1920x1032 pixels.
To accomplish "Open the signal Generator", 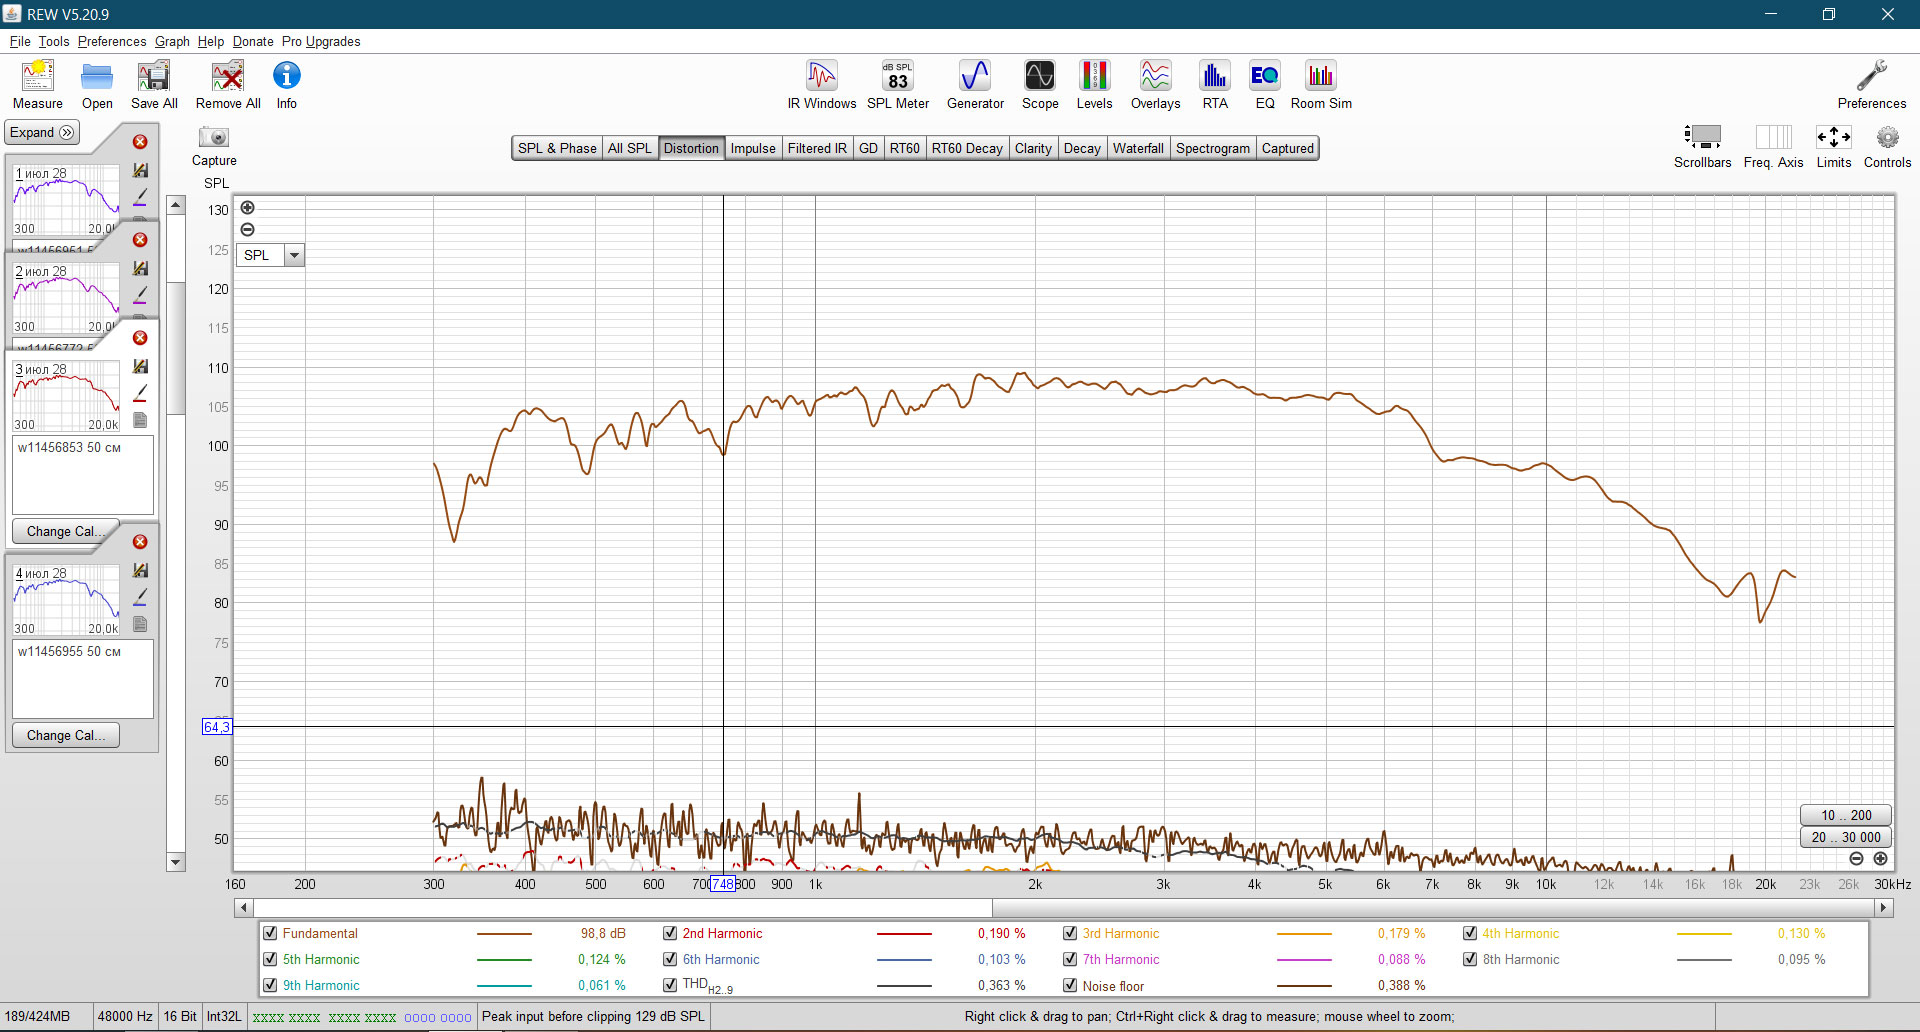I will (975, 76).
